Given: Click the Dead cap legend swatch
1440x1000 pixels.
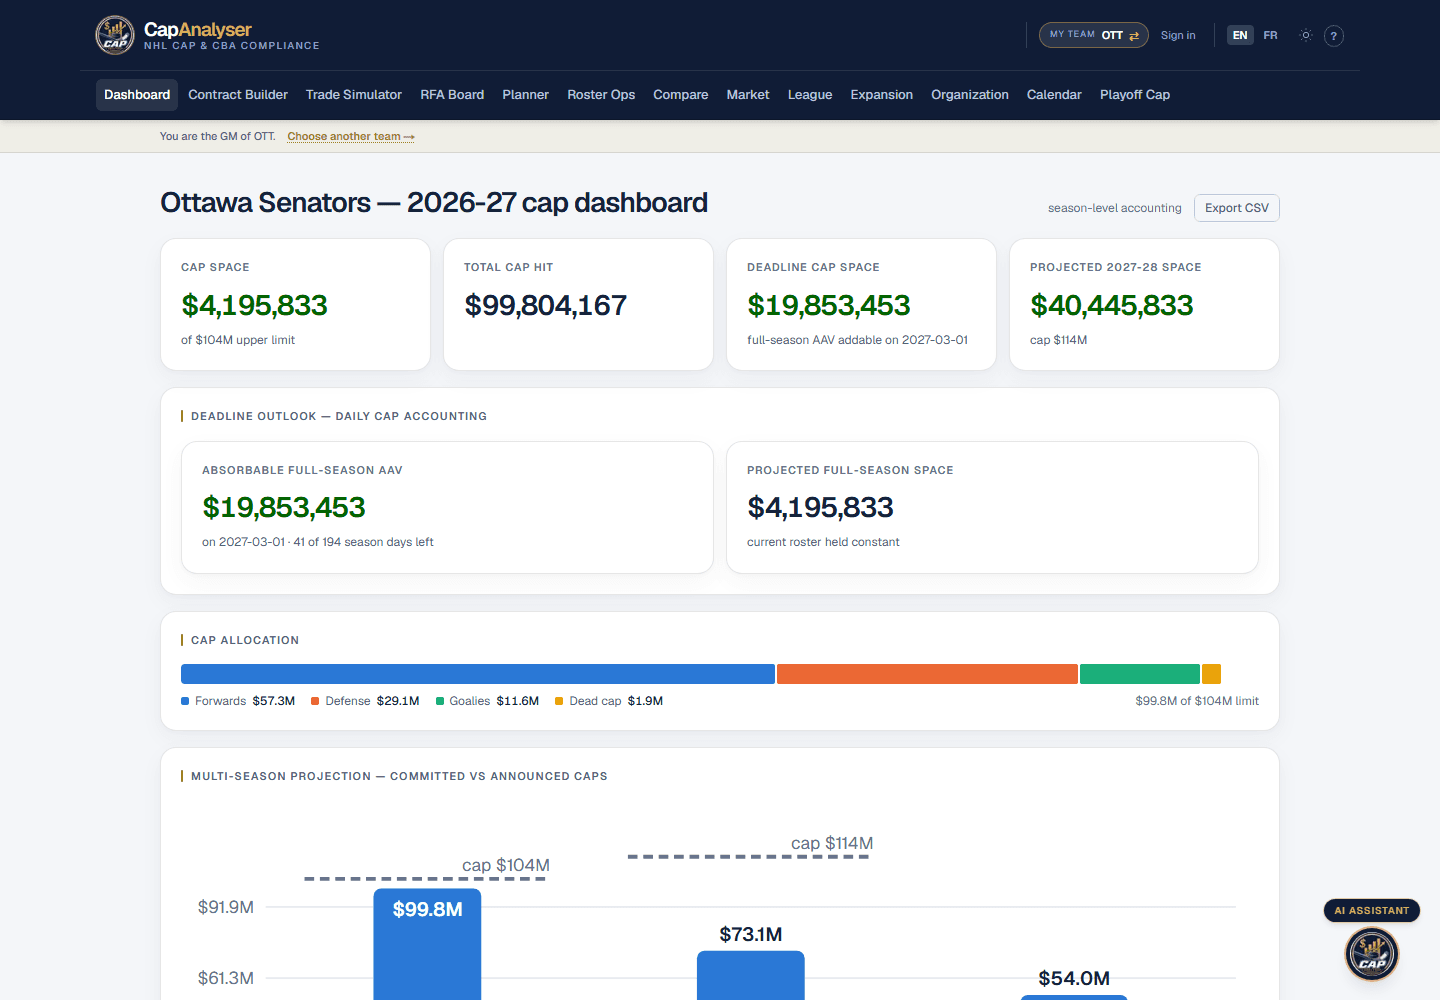Looking at the screenshot, I should coord(559,701).
